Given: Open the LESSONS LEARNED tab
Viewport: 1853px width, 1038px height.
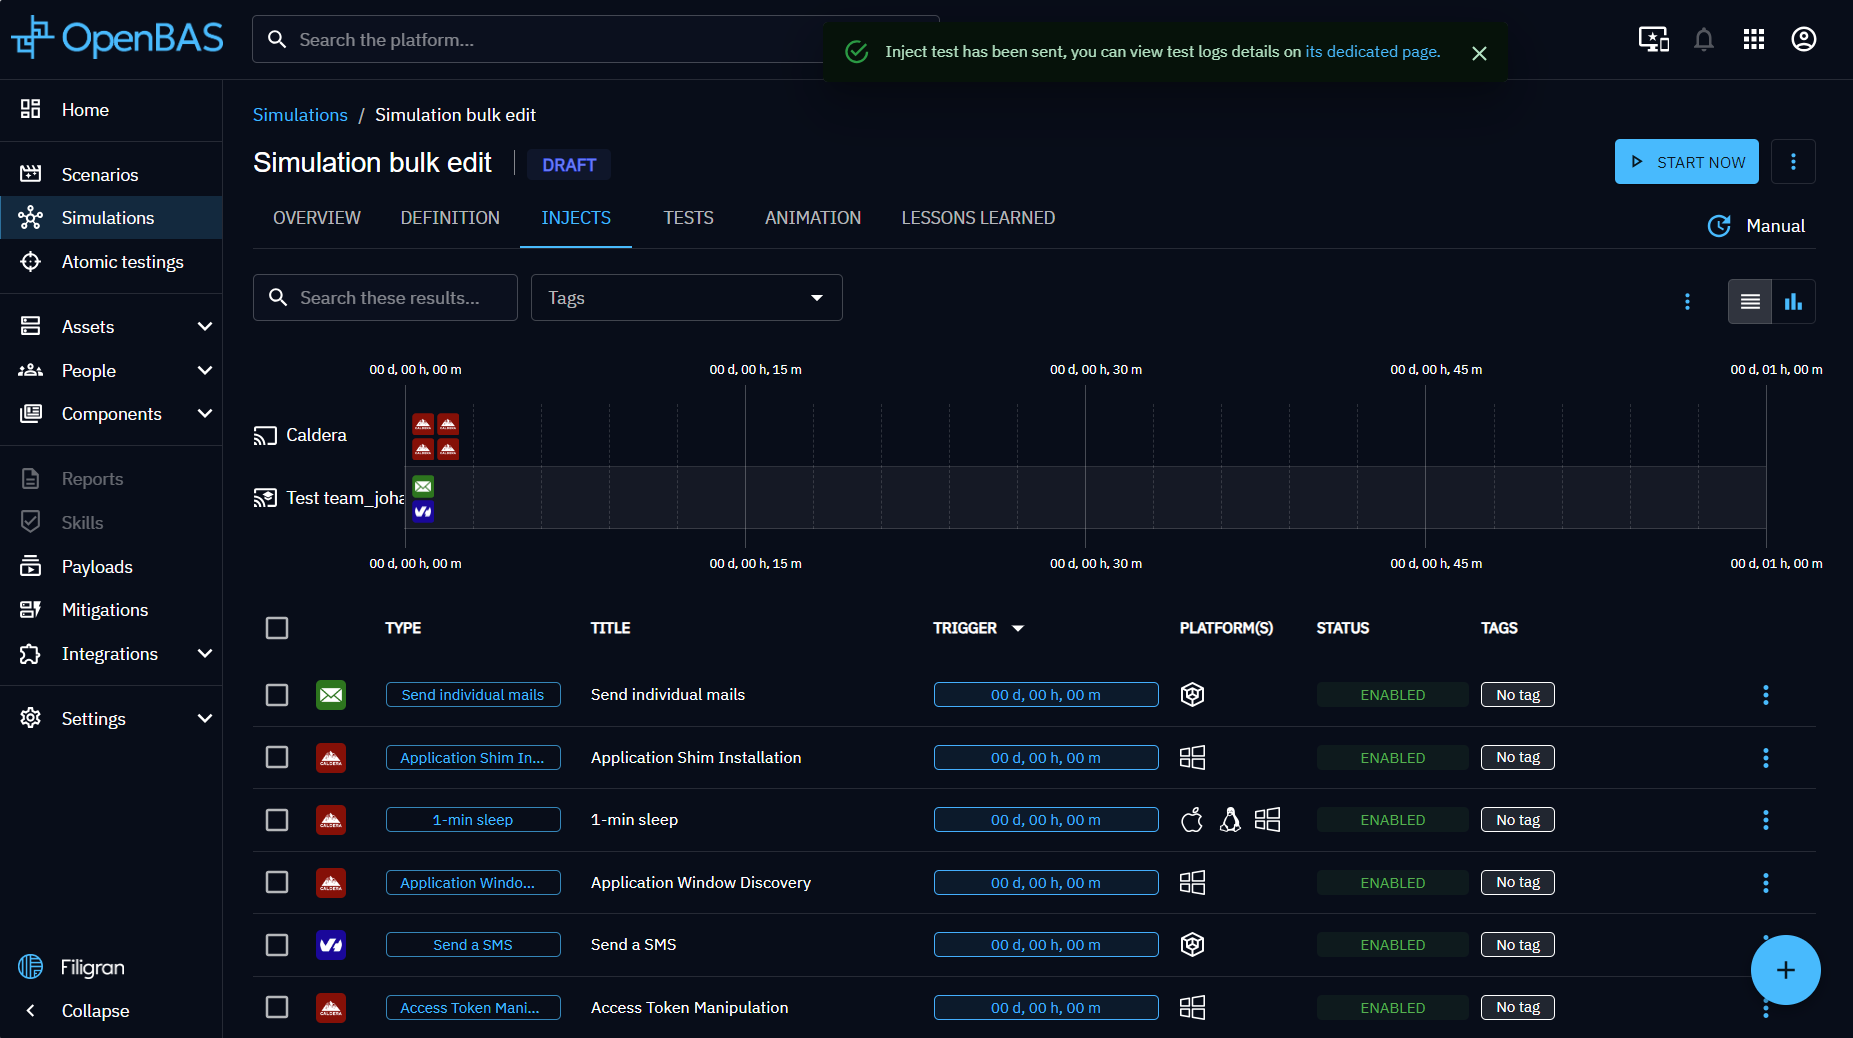Looking at the screenshot, I should coord(977,218).
